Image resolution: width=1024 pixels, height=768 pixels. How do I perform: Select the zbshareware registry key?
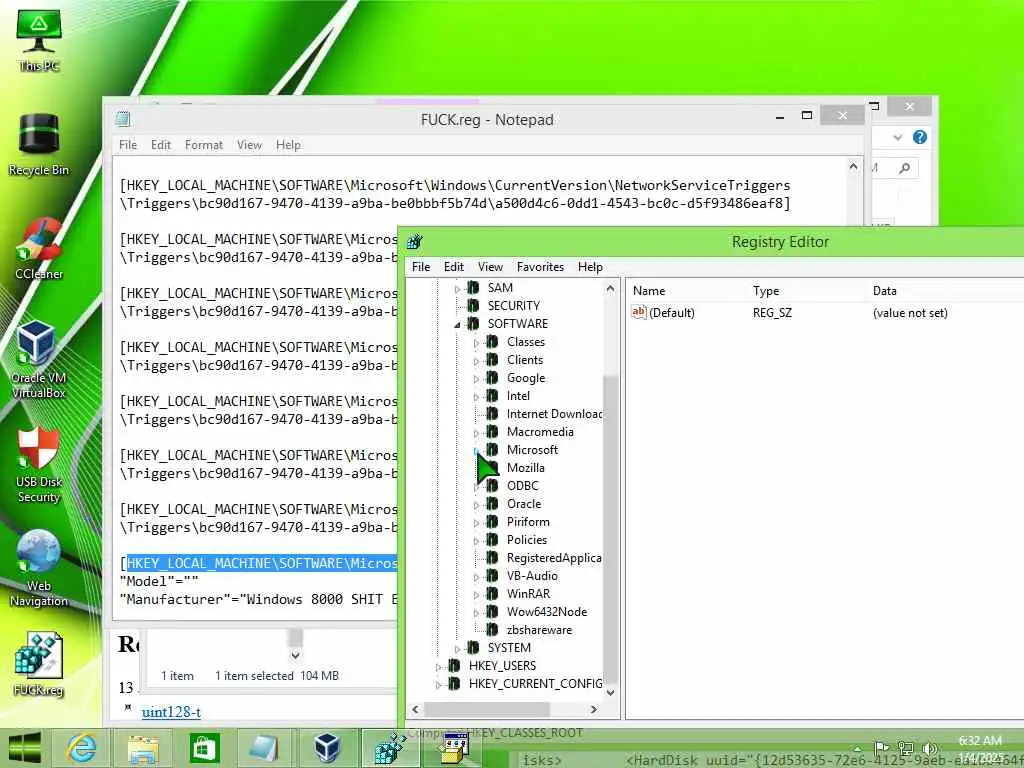pos(539,630)
